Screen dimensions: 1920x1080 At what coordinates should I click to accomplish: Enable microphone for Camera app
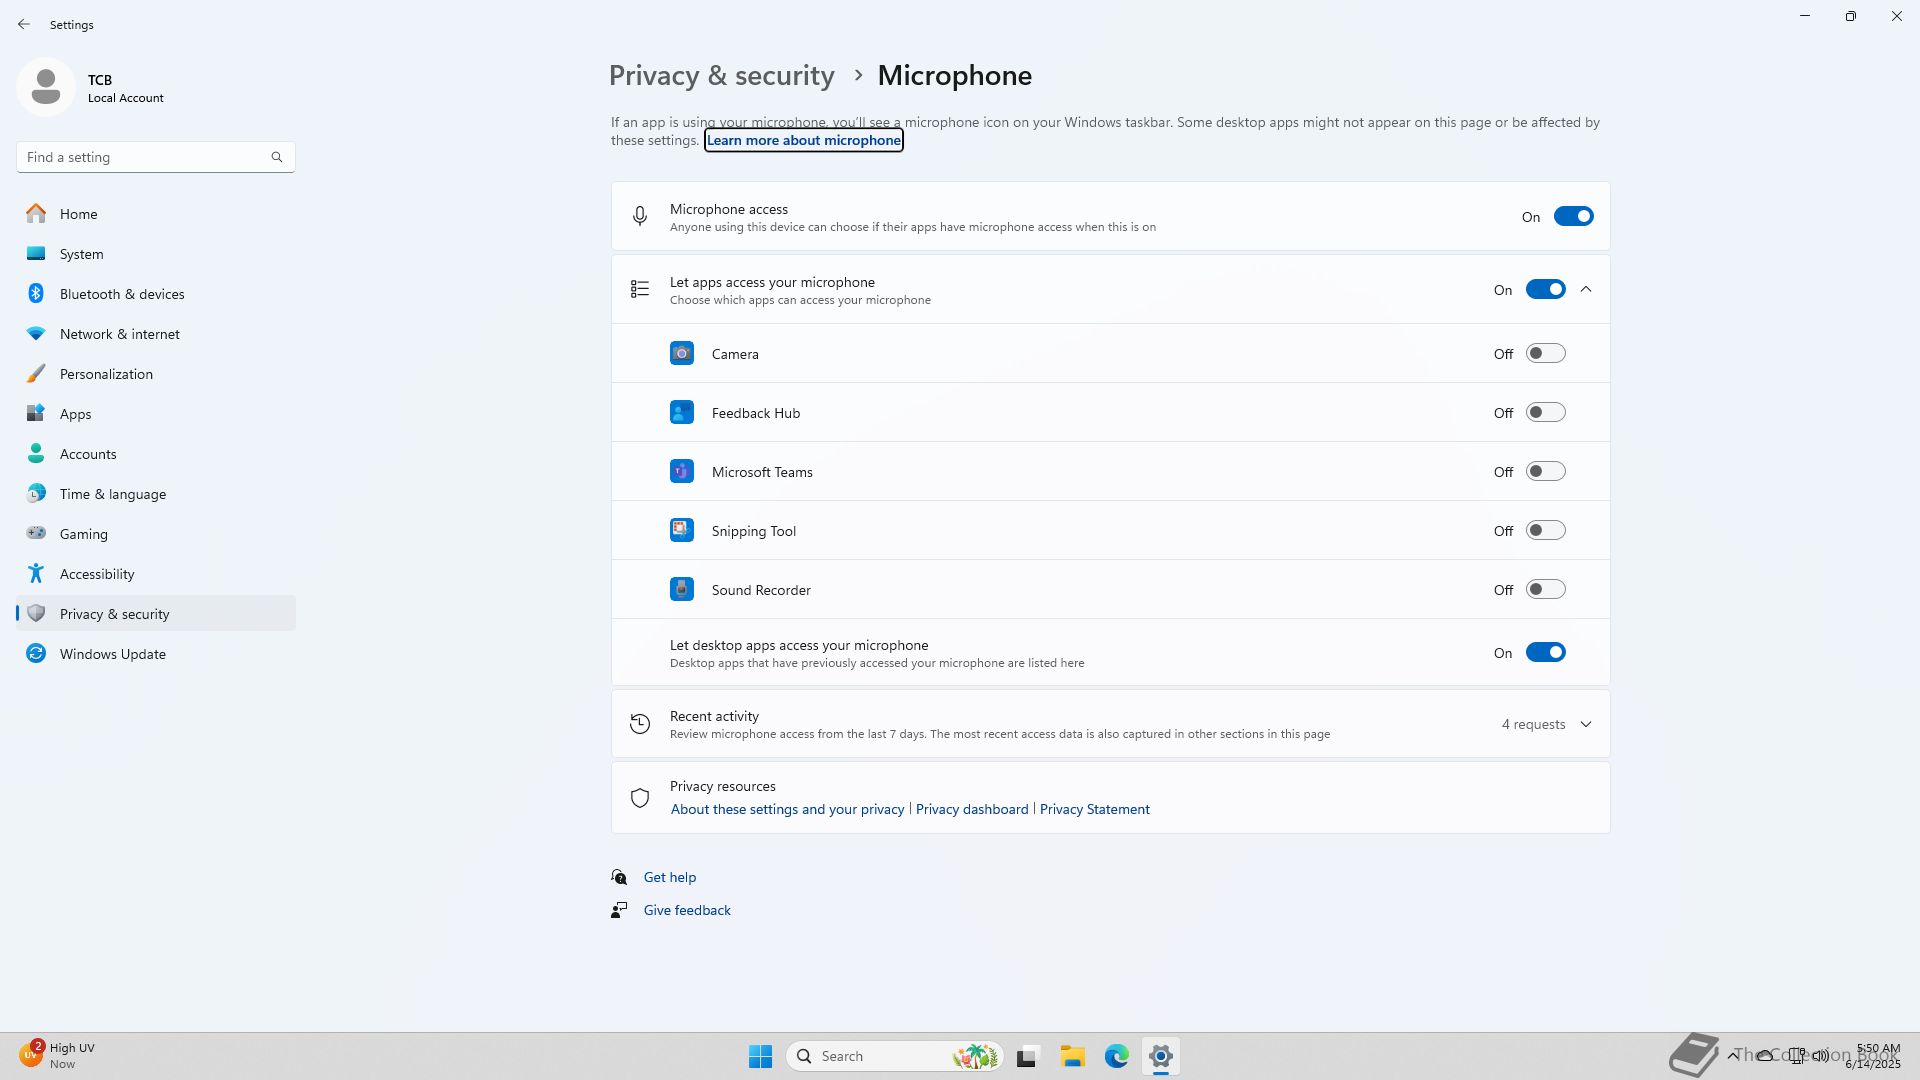1544,354
